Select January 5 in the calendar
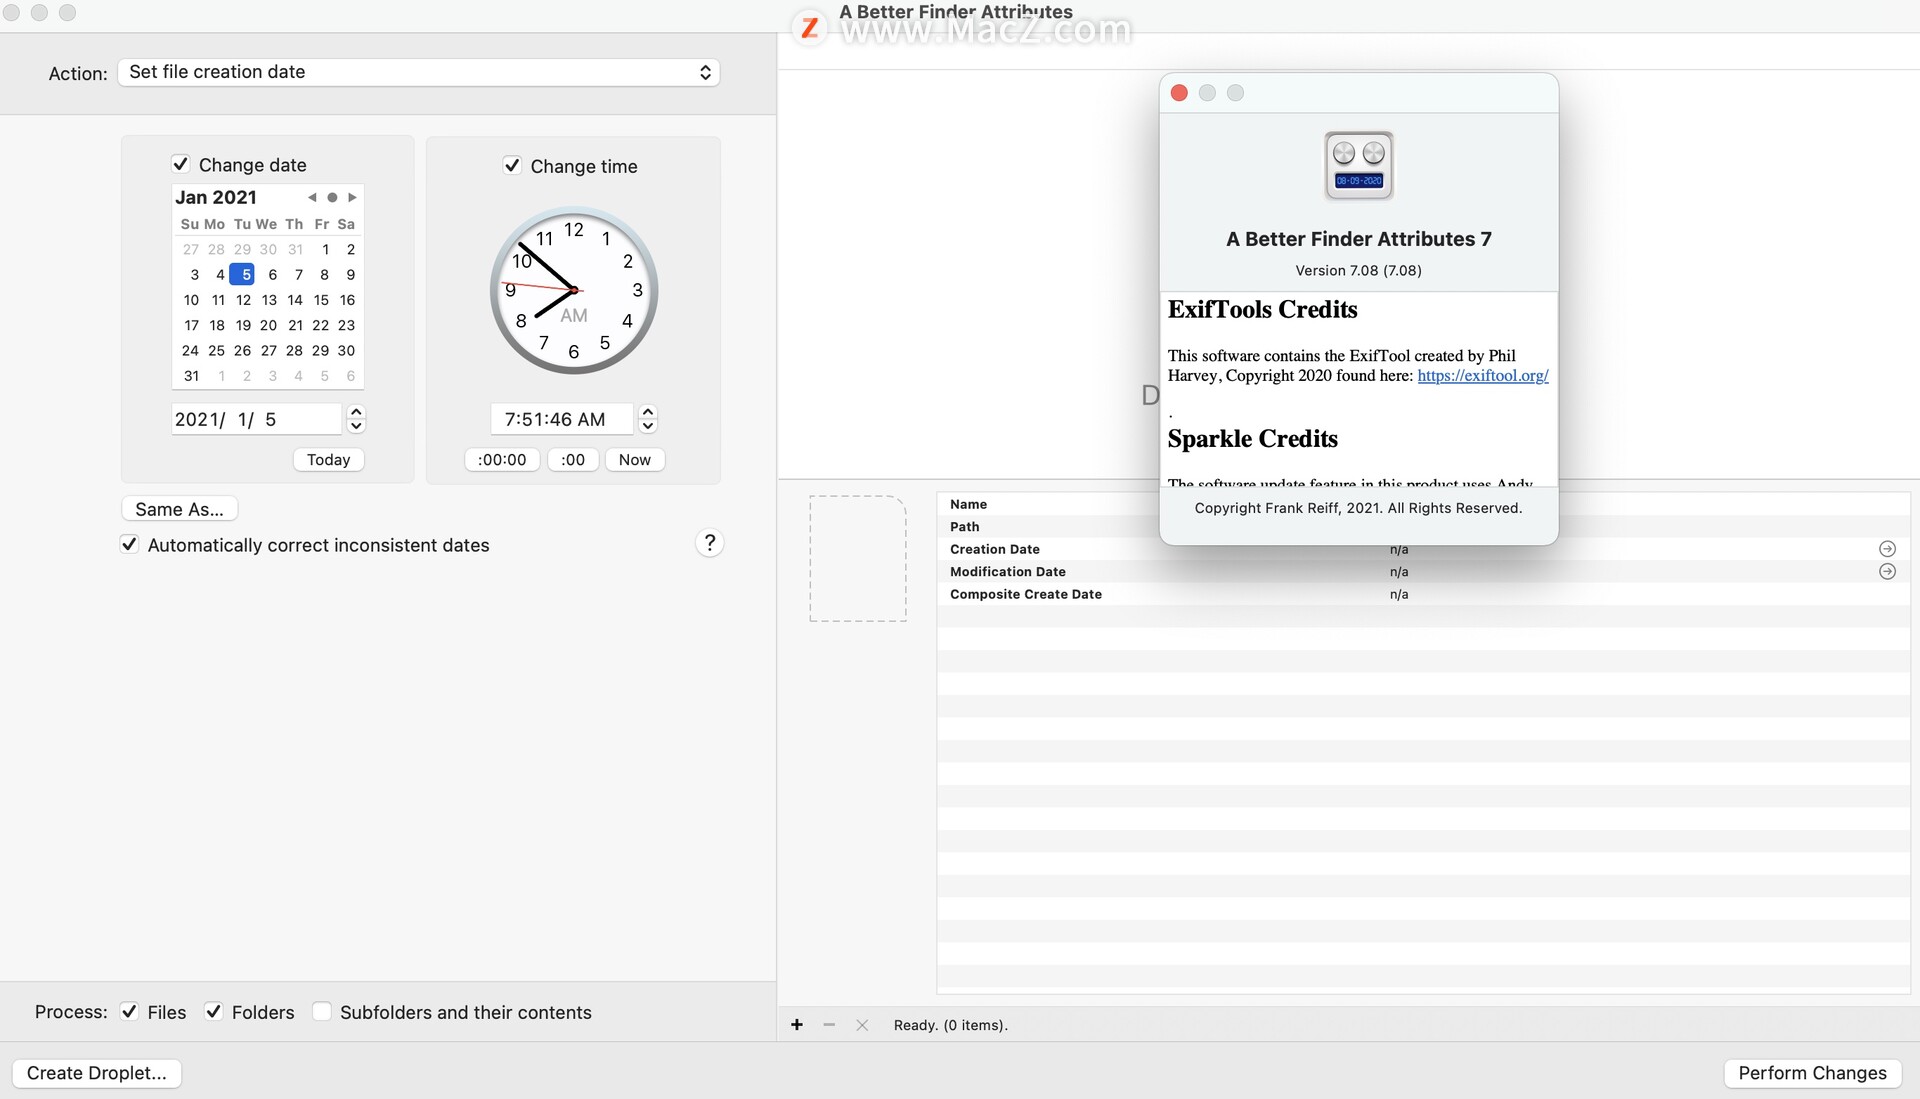 coord(242,274)
